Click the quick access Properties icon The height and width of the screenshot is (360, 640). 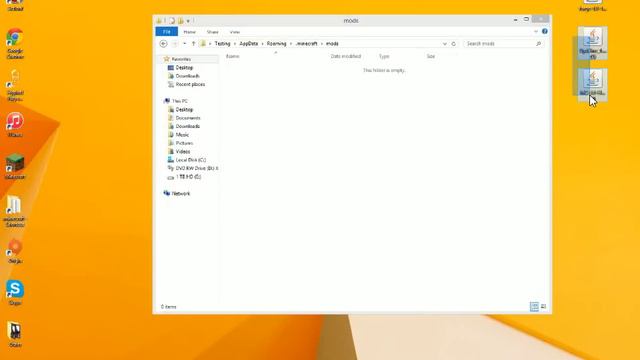[172, 20]
